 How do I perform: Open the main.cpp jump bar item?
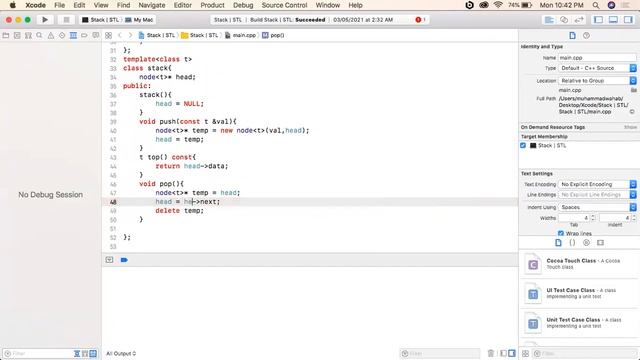[240, 36]
